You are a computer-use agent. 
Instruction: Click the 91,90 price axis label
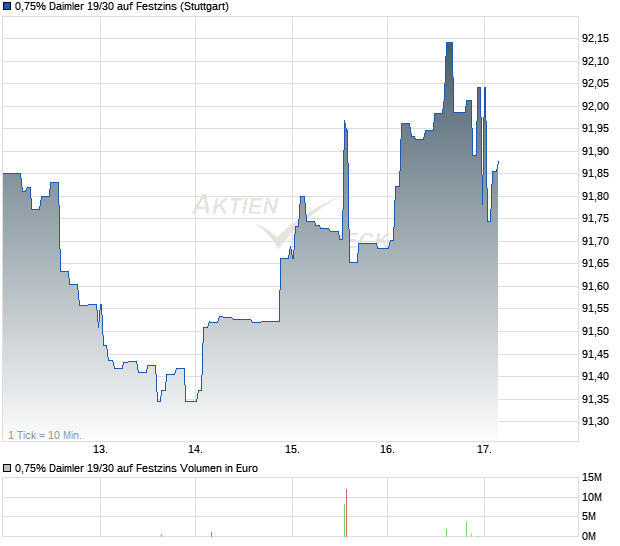[x=595, y=151]
